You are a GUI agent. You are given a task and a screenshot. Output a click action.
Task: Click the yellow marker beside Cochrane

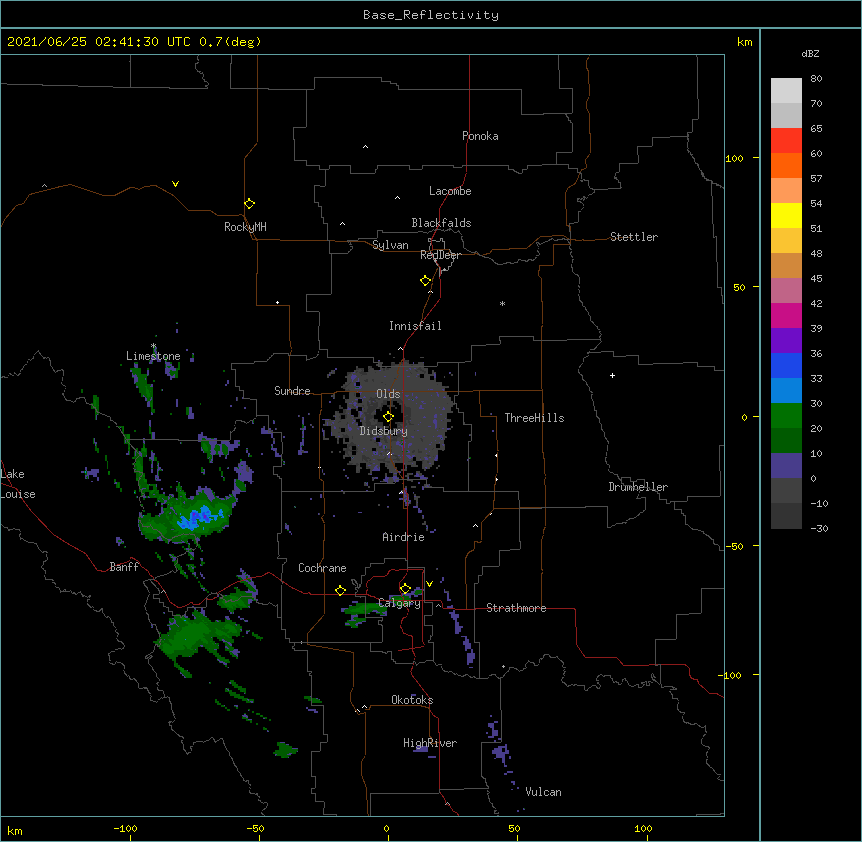[x=340, y=590]
